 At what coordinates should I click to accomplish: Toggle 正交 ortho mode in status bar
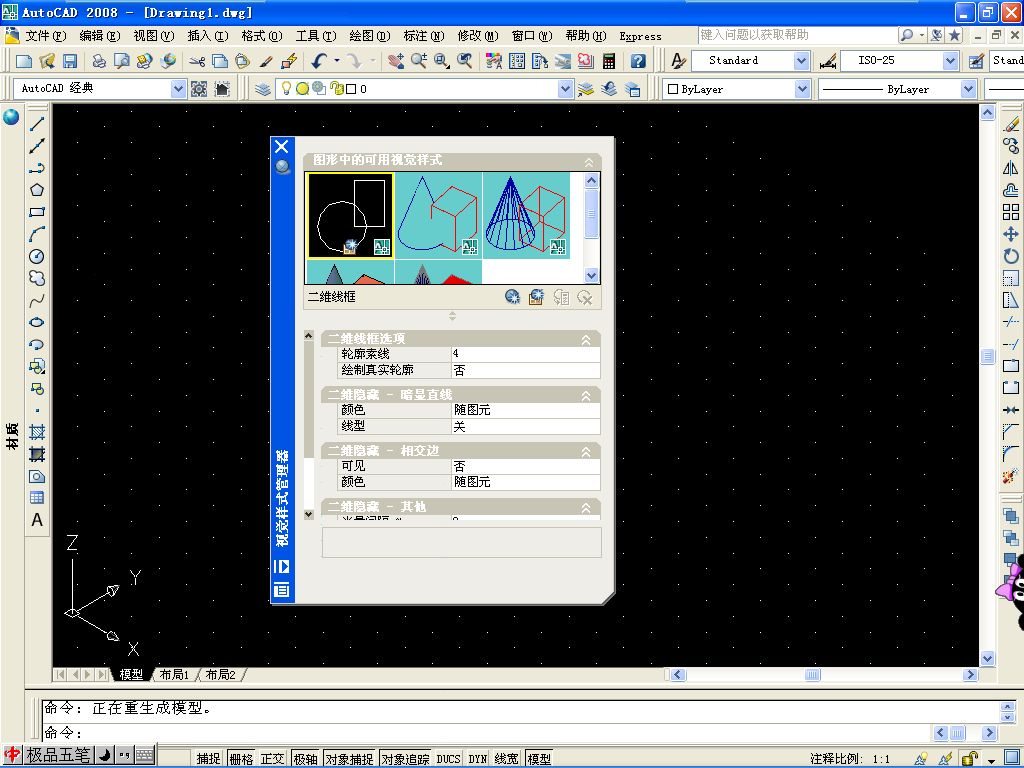[272, 758]
